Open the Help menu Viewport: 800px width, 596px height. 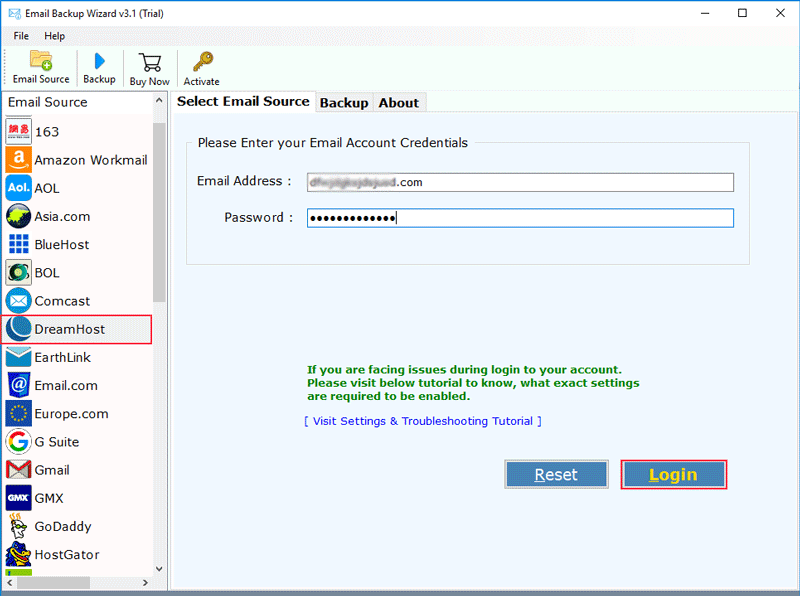coord(55,36)
